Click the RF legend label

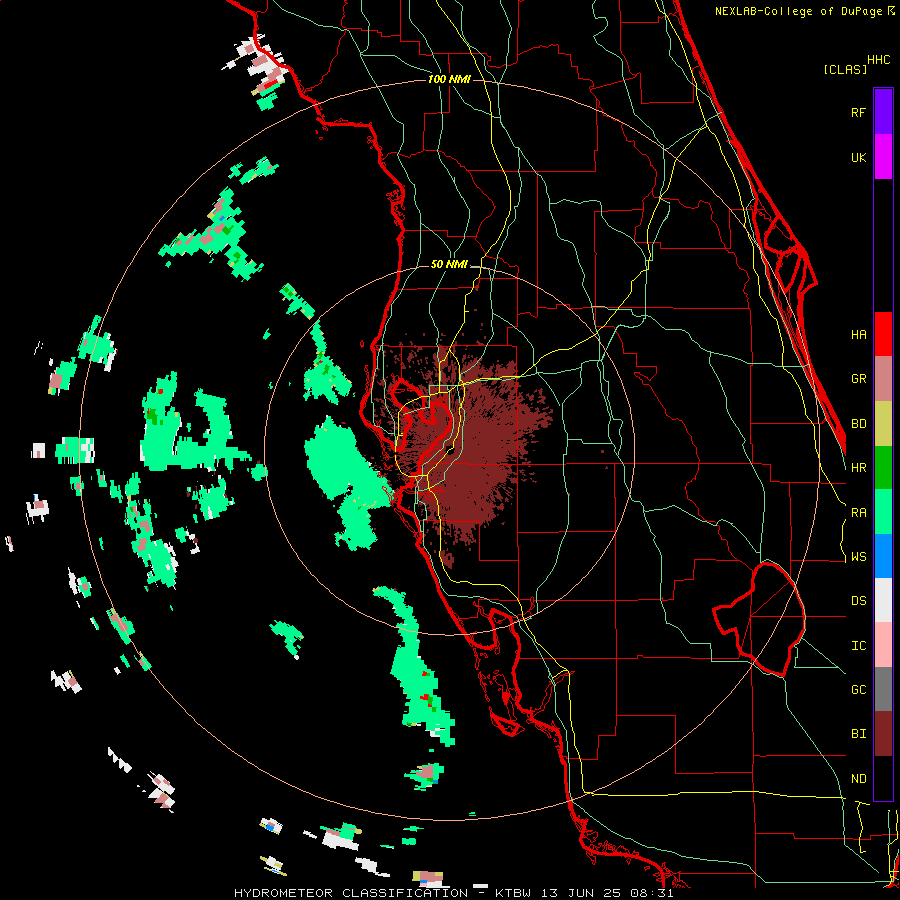(x=858, y=112)
